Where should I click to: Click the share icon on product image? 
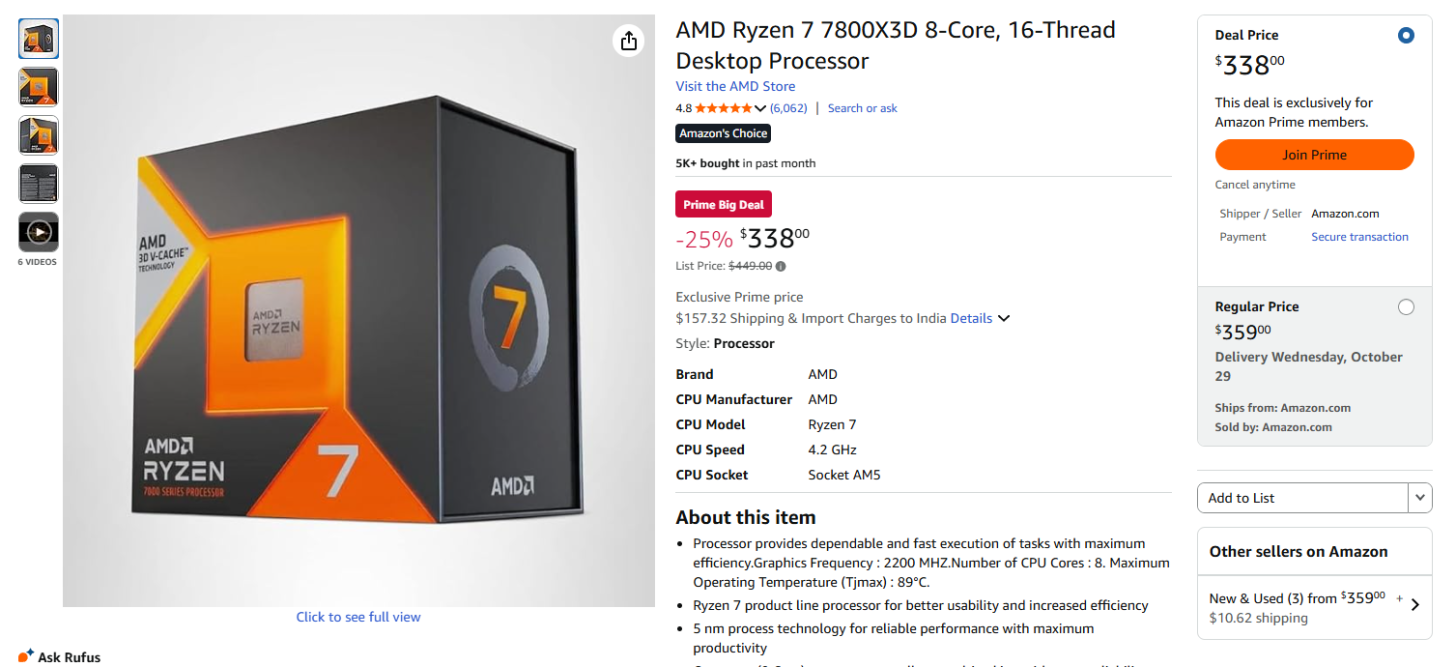[x=628, y=41]
